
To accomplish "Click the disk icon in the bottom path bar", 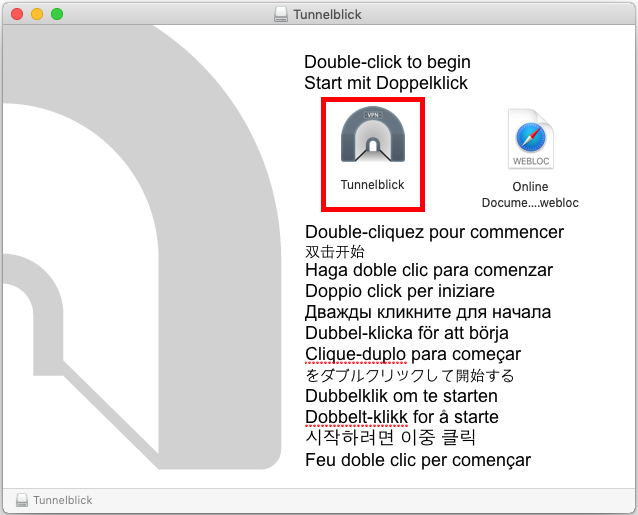I will (22, 500).
